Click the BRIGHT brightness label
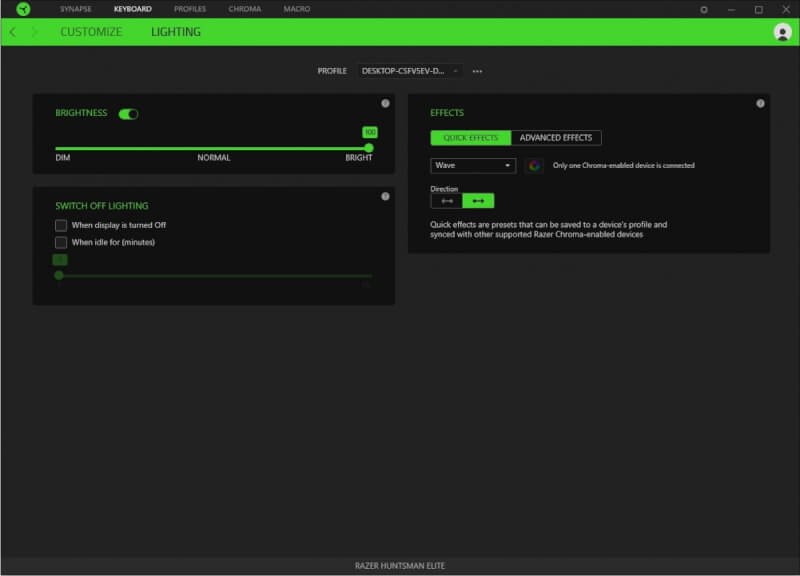The image size is (800, 576). point(359,158)
